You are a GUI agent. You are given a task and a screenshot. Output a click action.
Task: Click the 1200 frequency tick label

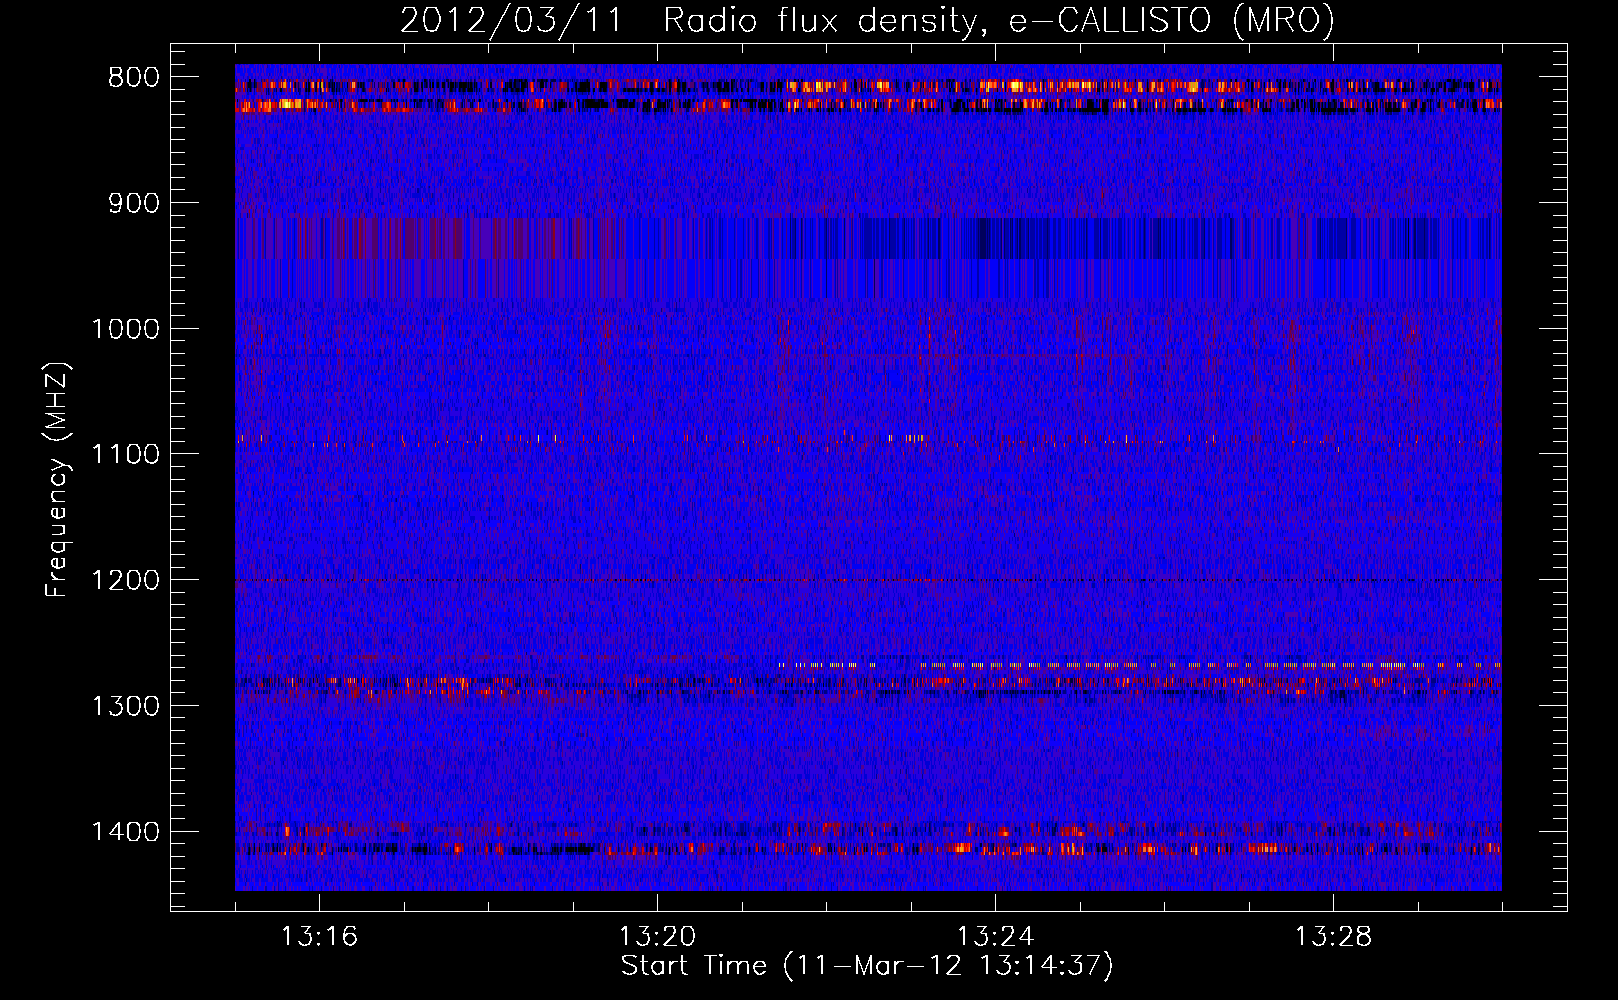[x=125, y=580]
